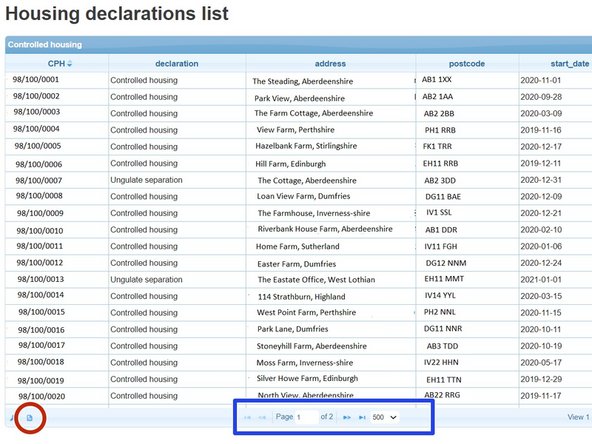Select CPH cell 98/100/0004

point(36,129)
